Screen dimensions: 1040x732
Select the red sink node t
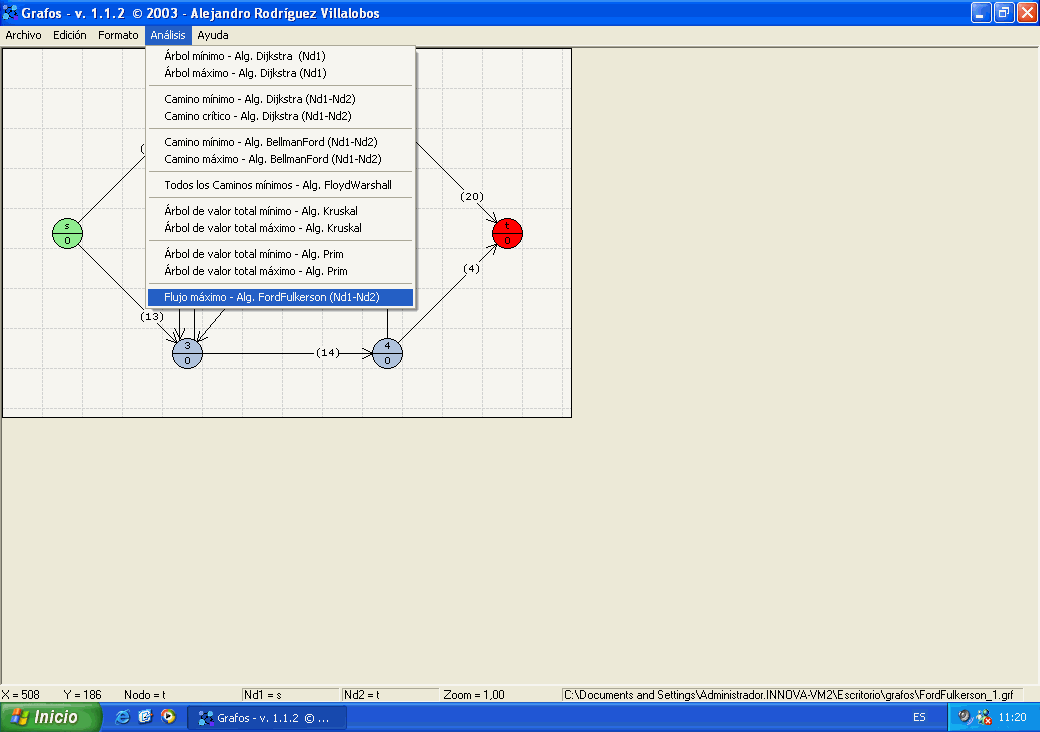pyautogui.click(x=507, y=233)
